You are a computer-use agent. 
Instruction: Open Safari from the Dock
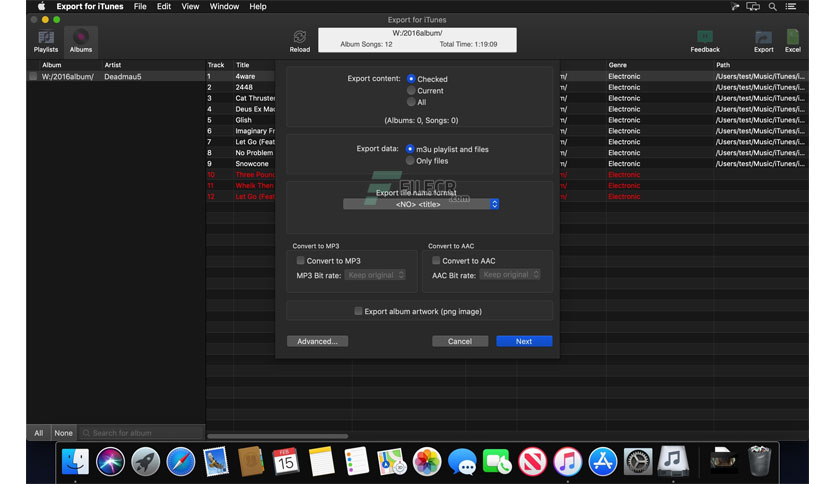pos(181,461)
